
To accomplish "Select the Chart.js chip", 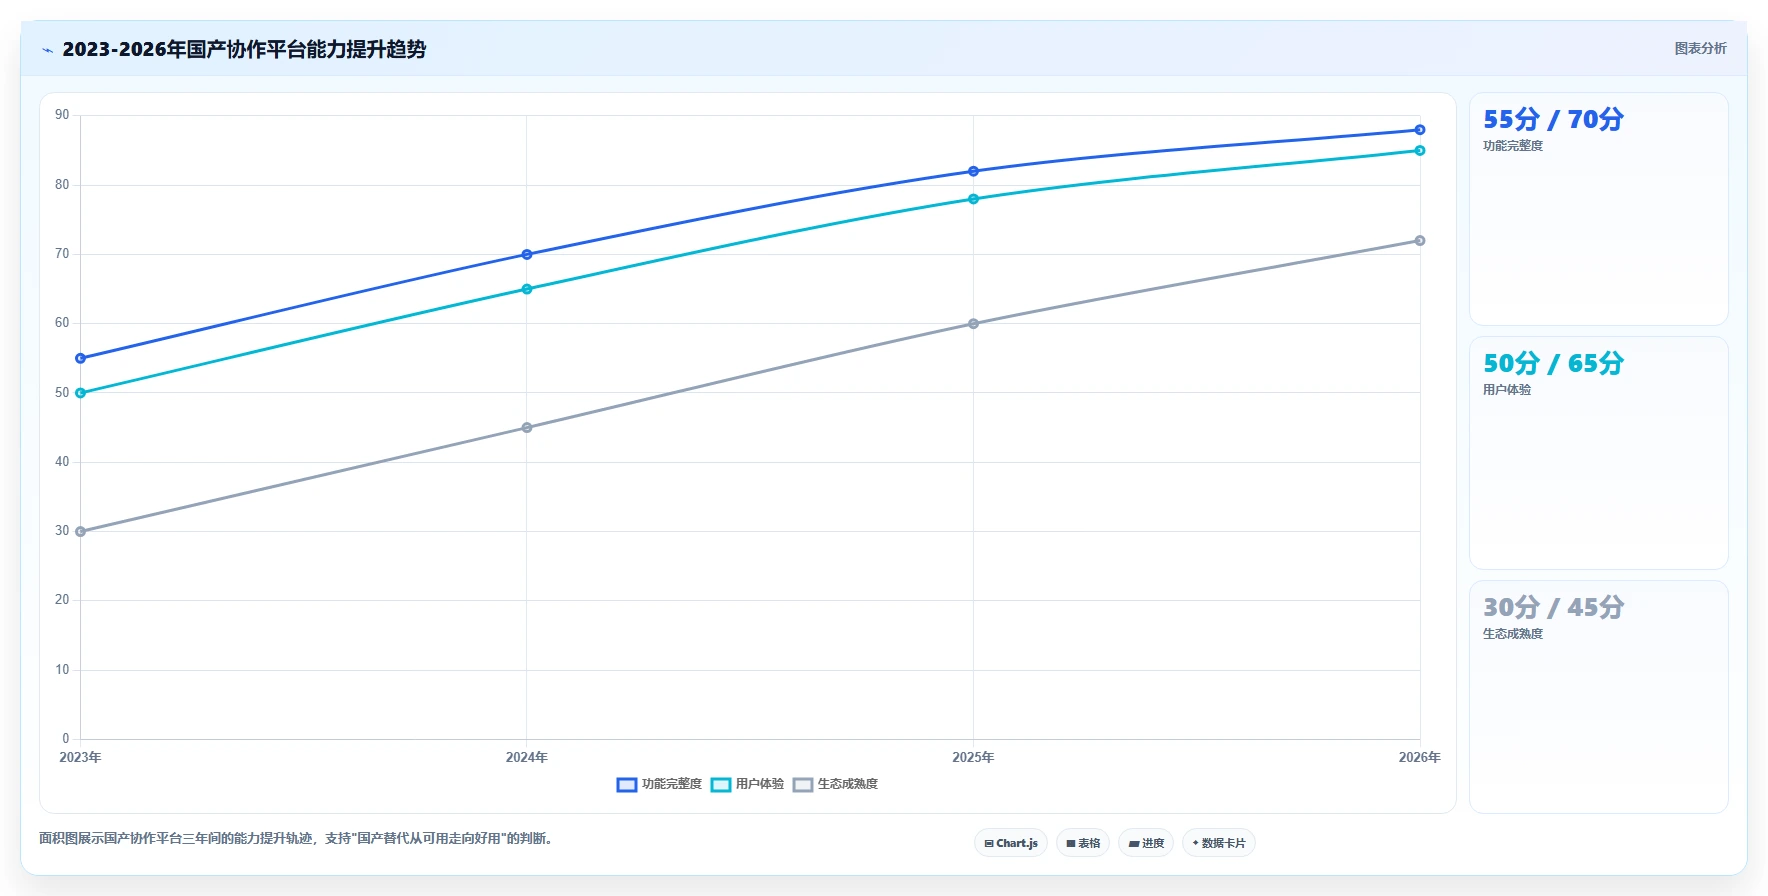I will click(x=1011, y=843).
